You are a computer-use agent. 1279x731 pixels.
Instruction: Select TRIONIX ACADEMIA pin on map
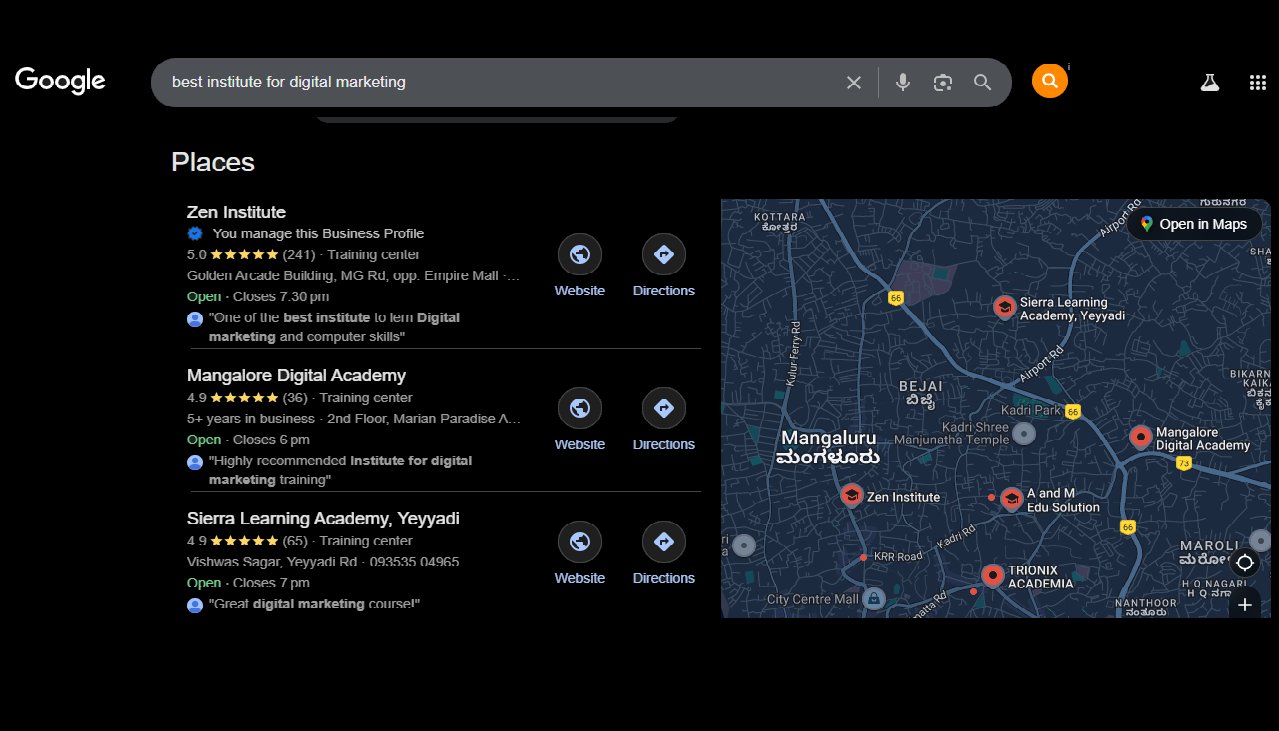pyautogui.click(x=992, y=576)
